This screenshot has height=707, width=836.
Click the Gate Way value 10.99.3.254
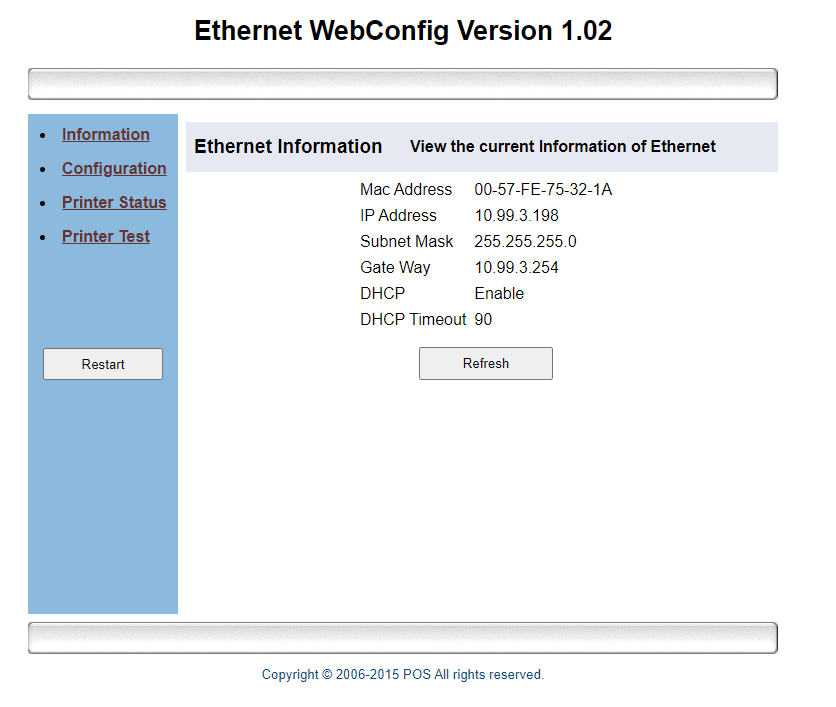click(x=516, y=268)
